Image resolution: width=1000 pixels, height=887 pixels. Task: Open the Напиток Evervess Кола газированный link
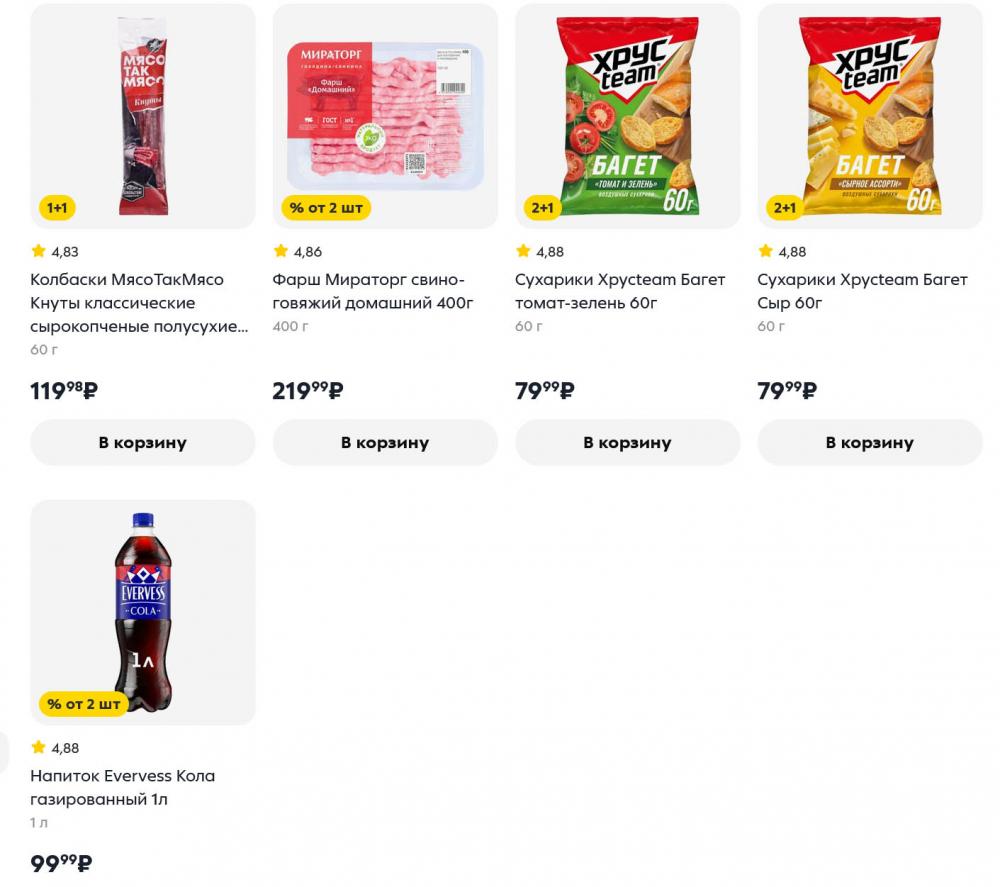(x=121, y=787)
